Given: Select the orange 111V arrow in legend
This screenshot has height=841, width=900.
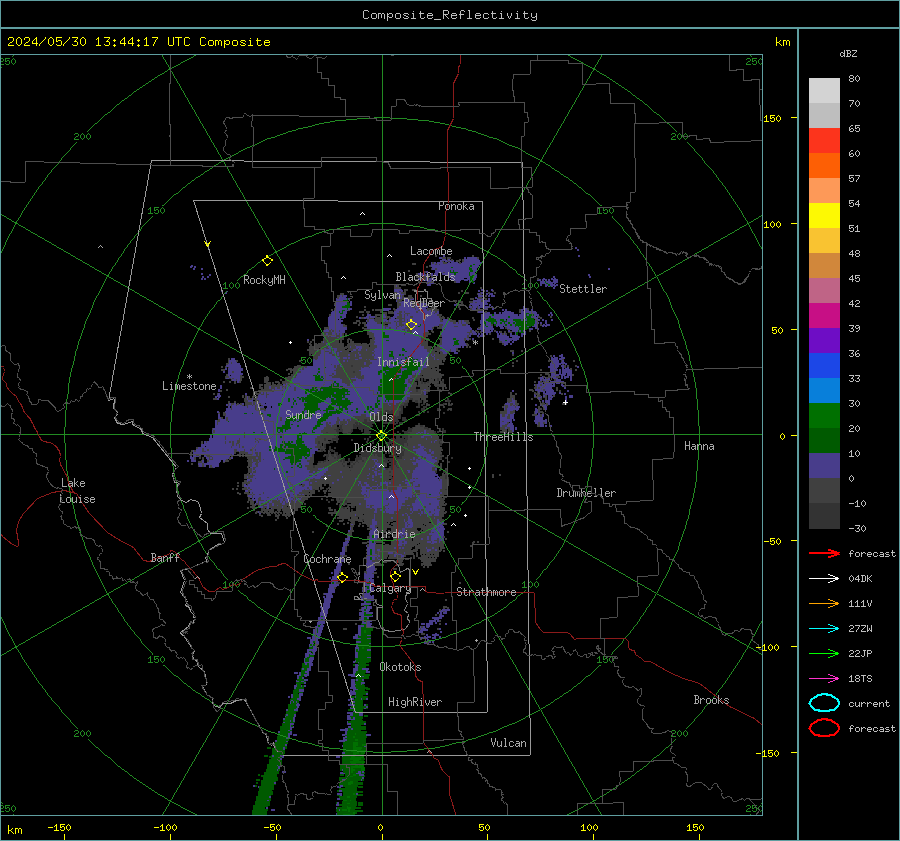Looking at the screenshot, I should (824, 603).
